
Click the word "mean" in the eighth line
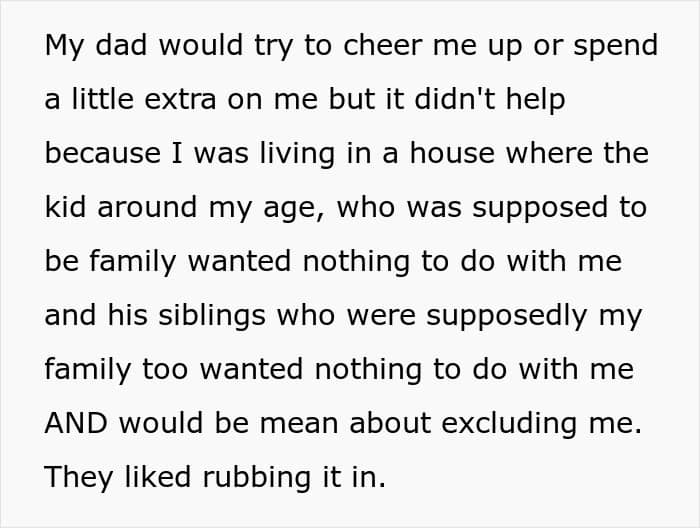pyautogui.click(x=299, y=423)
